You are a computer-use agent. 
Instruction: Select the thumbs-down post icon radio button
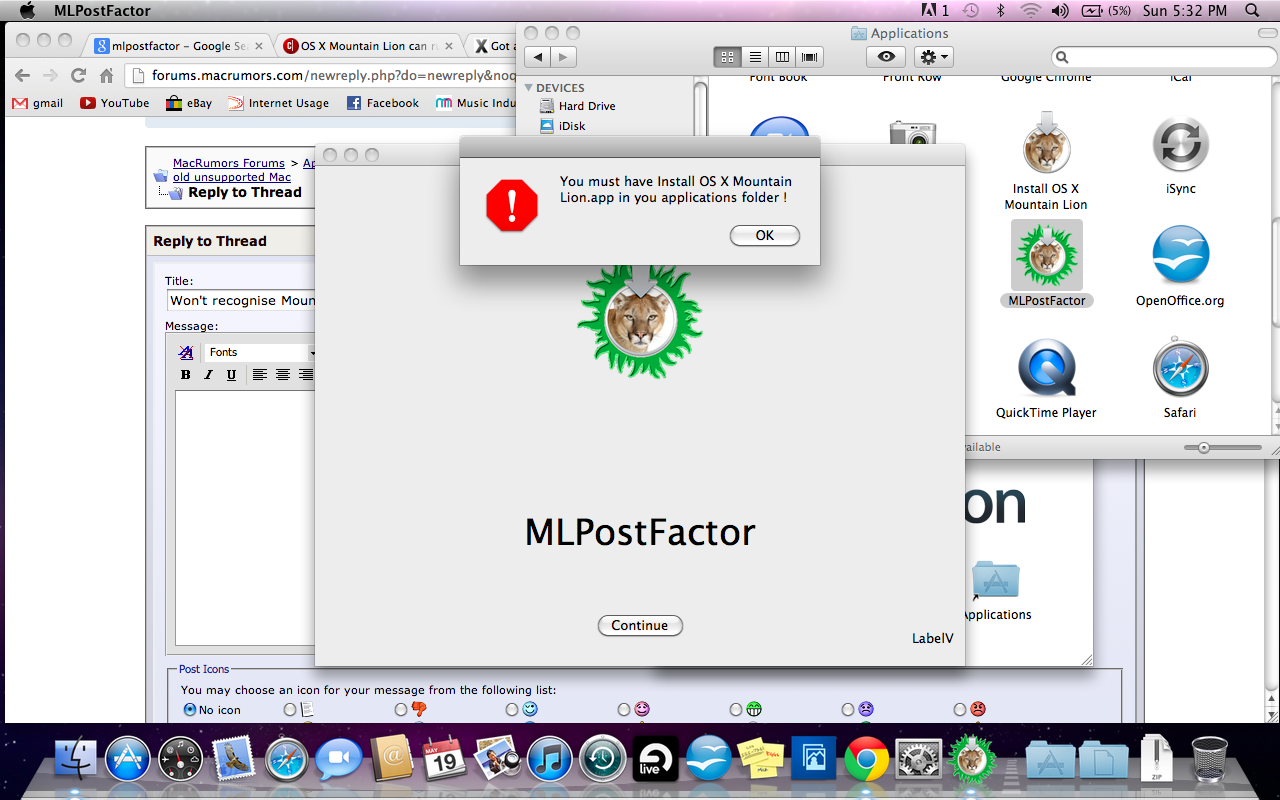pos(401,710)
